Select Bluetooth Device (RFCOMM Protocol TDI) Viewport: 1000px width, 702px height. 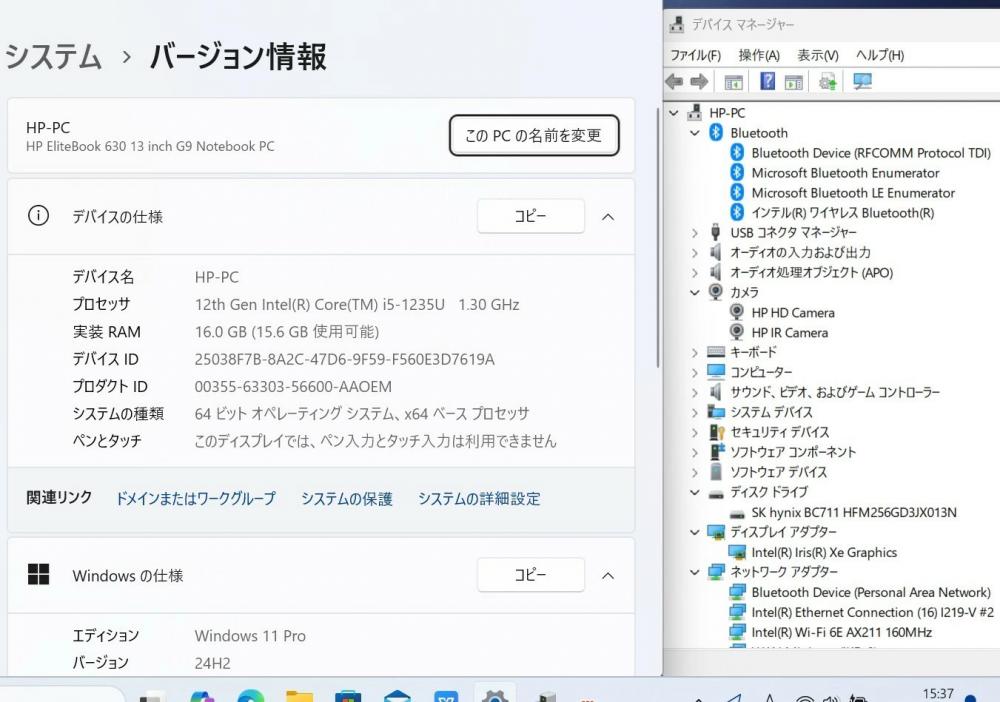click(871, 153)
